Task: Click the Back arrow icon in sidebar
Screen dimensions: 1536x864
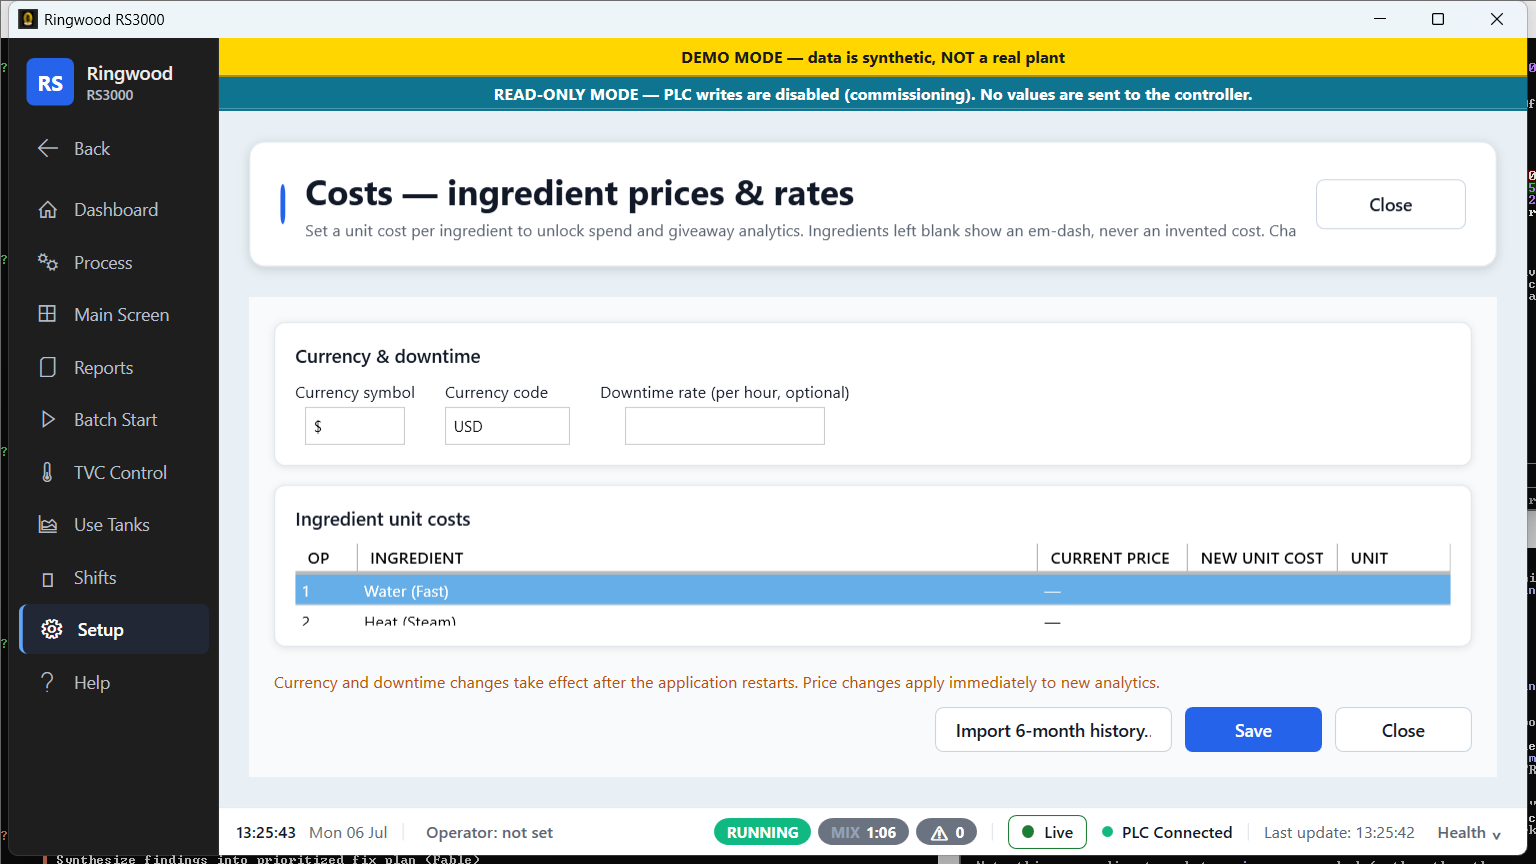Action: point(48,148)
